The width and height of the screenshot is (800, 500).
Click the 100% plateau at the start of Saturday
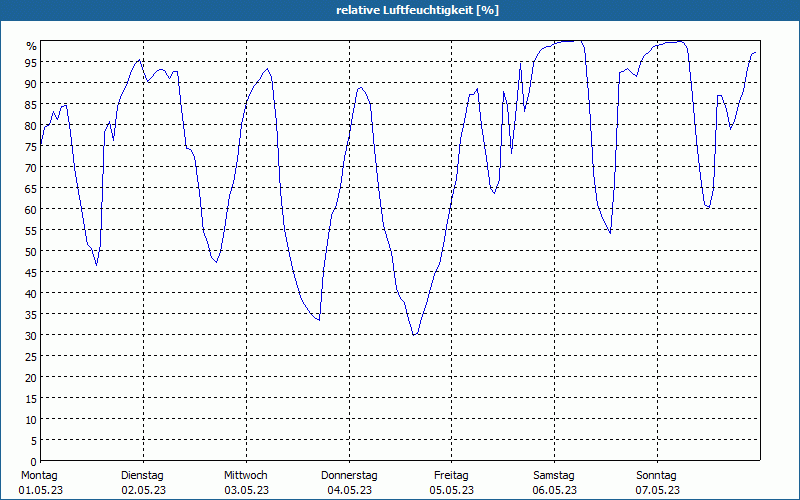click(567, 41)
